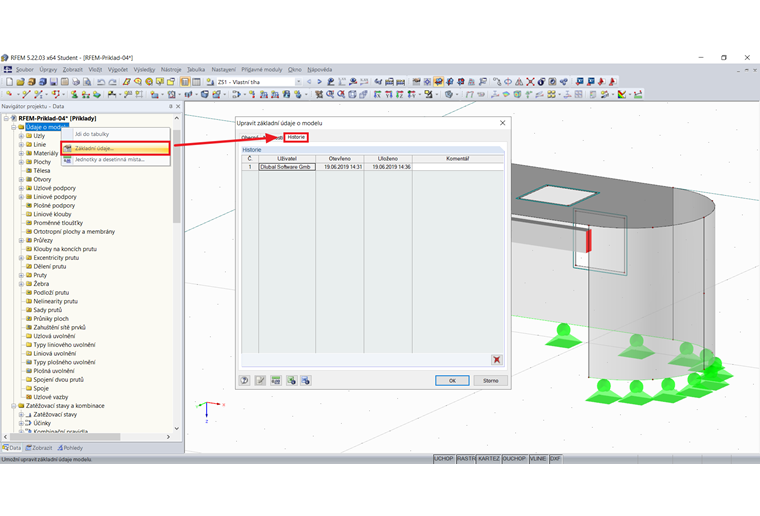Click the Undo arrow icon
Image resolution: width=760 pixels, height=516 pixels.
click(101, 82)
